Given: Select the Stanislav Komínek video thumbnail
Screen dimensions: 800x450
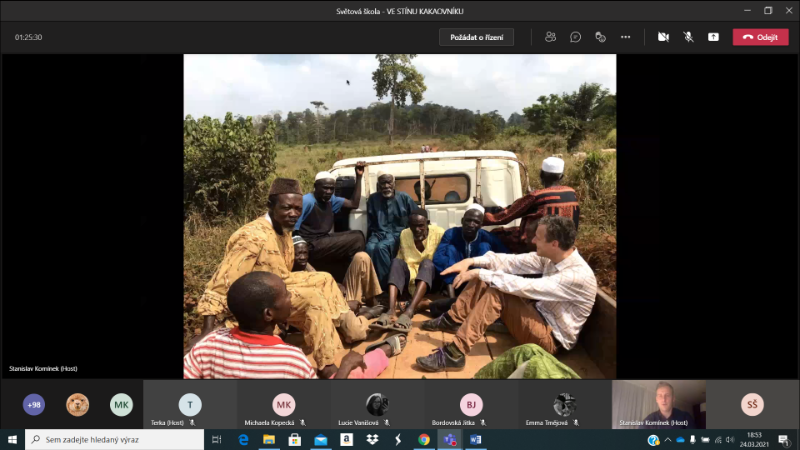Looking at the screenshot, I should pos(658,404).
